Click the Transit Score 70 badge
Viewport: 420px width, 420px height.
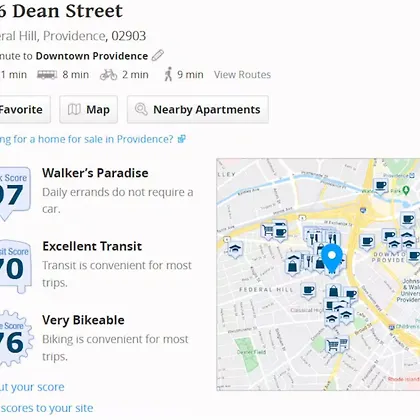15,267
